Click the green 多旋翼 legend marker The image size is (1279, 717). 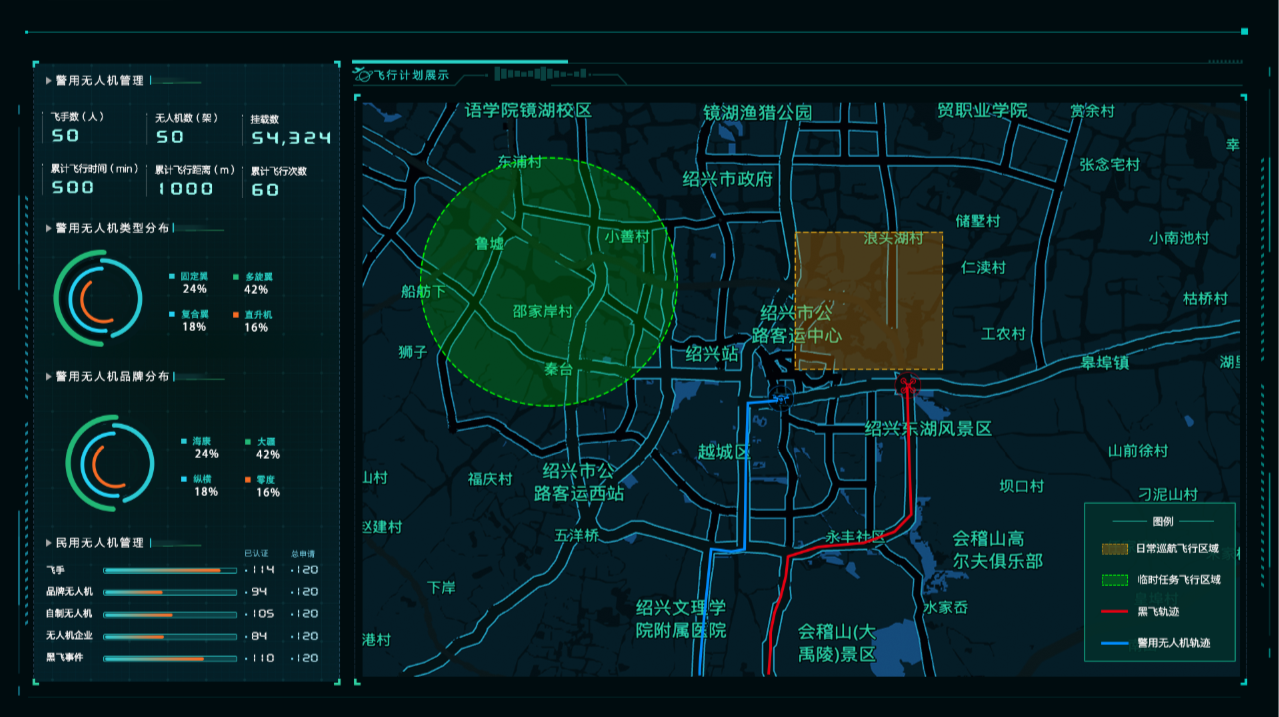[236, 276]
